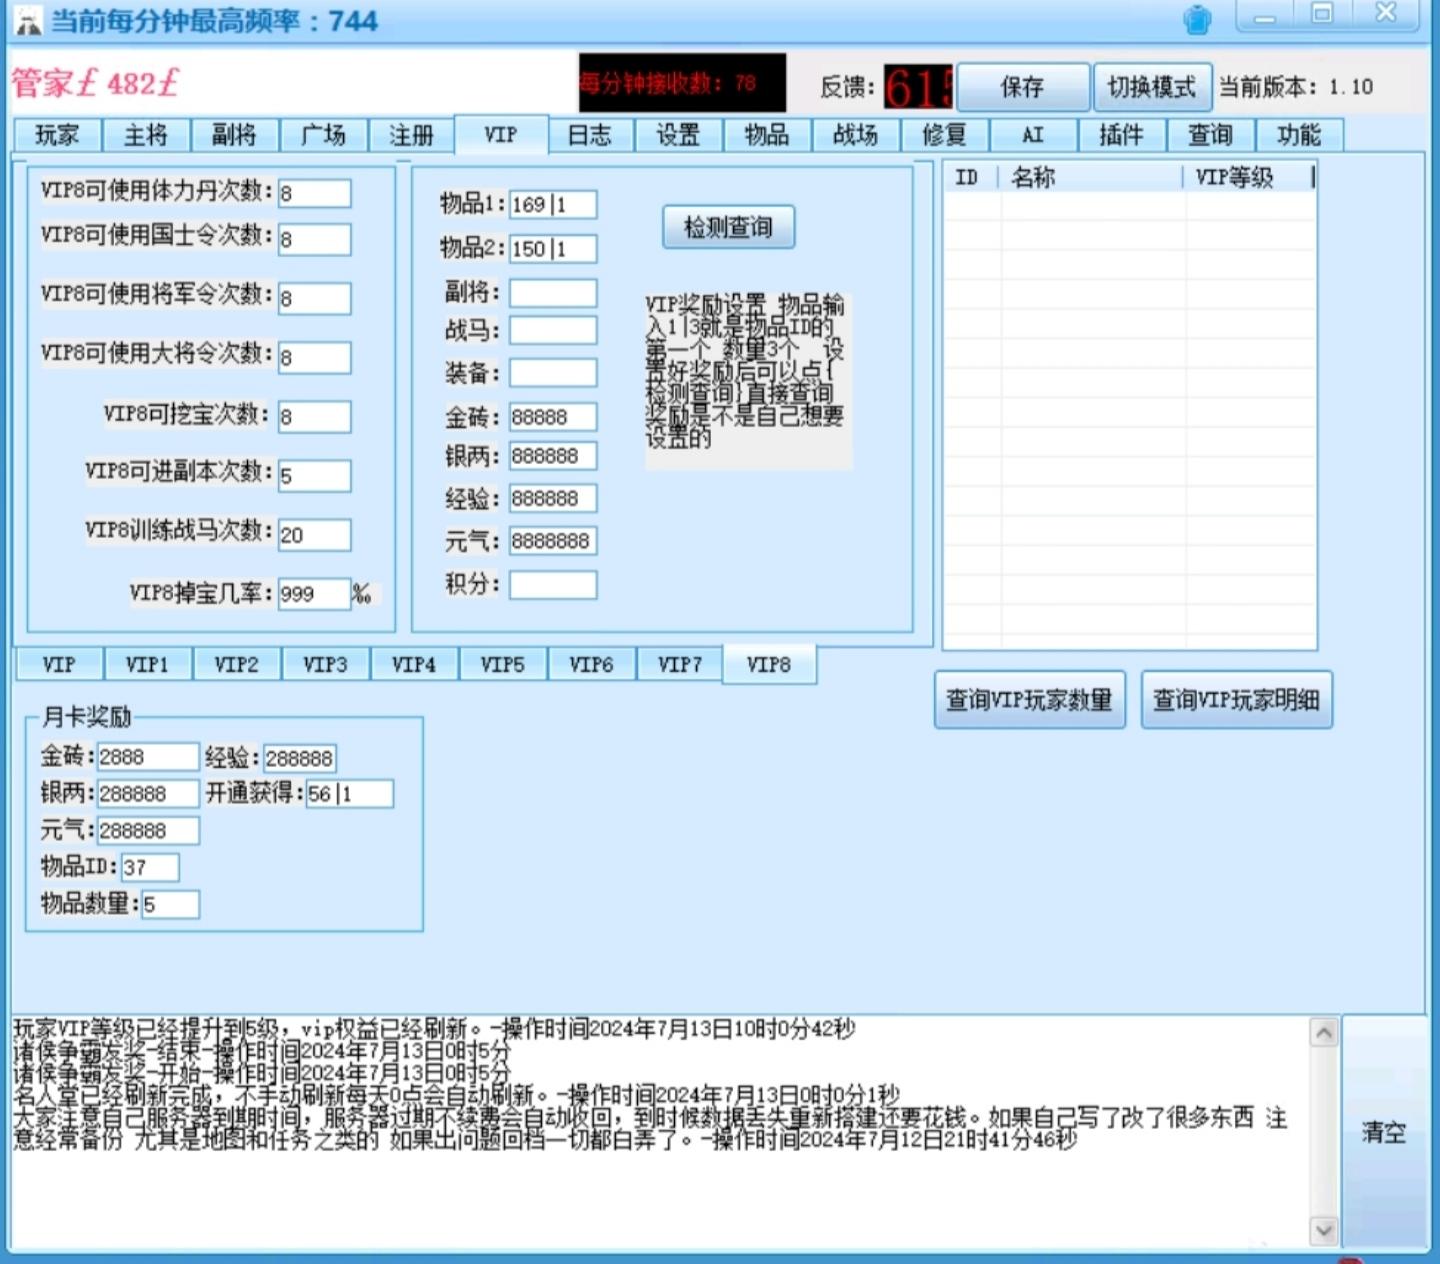The image size is (1440, 1264).
Task: Click the VIP8可使用大将令次数 field
Action: 314,357
